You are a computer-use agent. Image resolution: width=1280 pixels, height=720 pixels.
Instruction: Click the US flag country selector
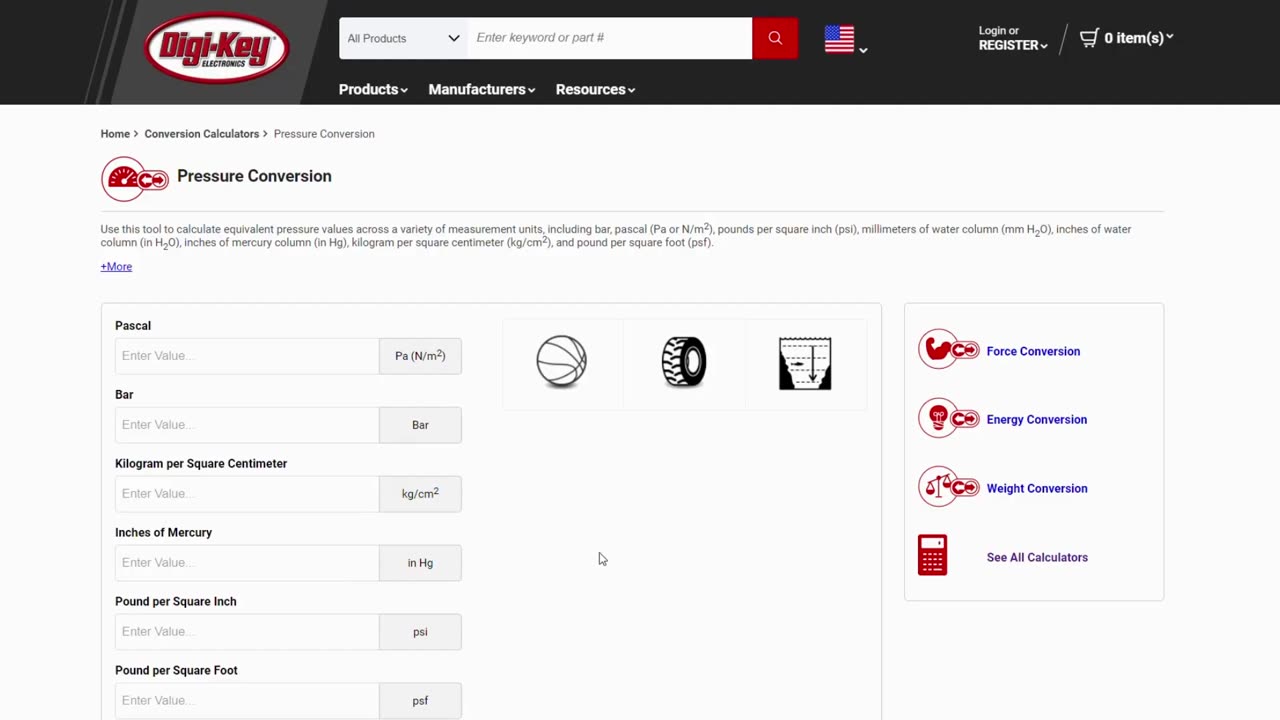click(x=839, y=39)
